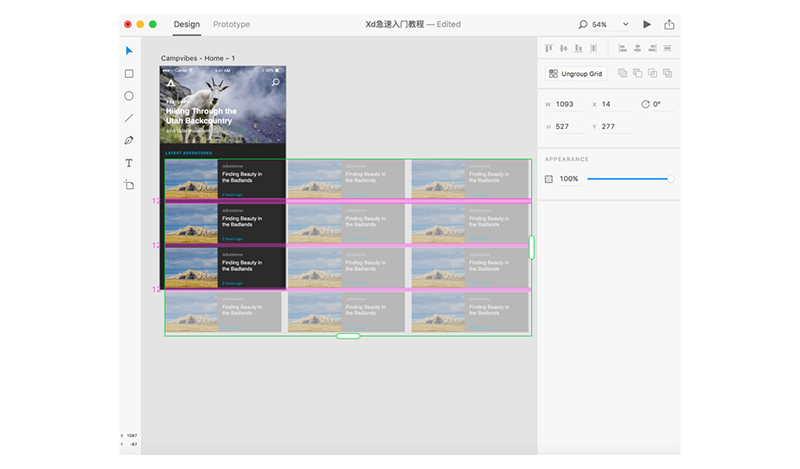Click the Align Top icon

click(x=549, y=48)
